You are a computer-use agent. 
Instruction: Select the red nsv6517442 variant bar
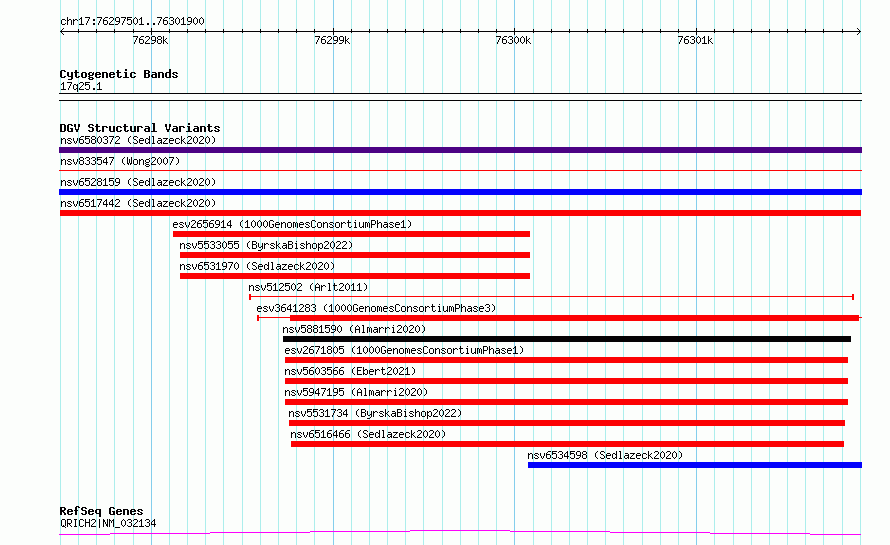[x=460, y=213]
